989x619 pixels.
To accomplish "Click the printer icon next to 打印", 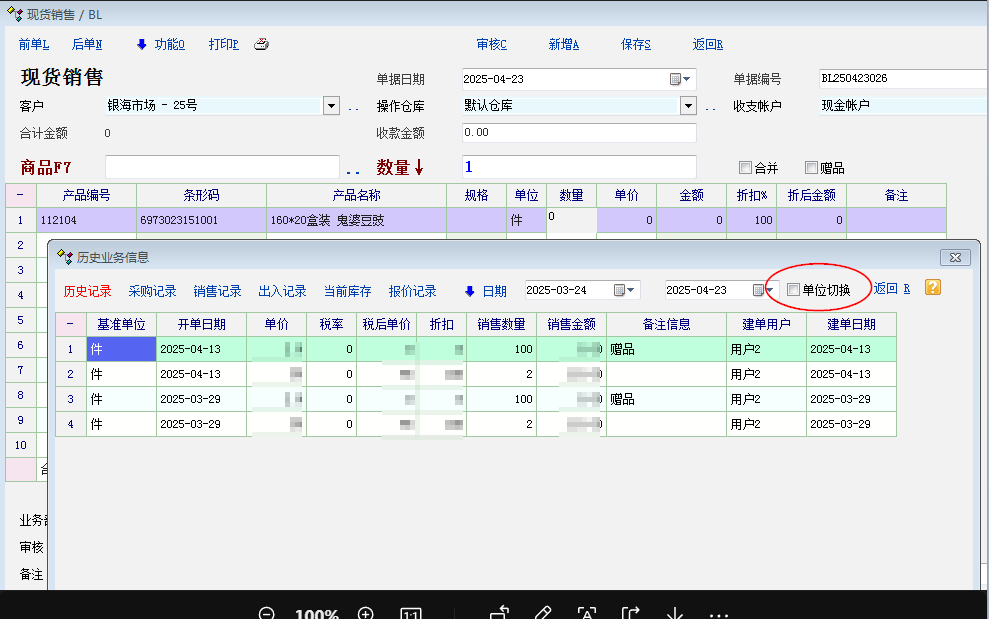I will pos(261,44).
